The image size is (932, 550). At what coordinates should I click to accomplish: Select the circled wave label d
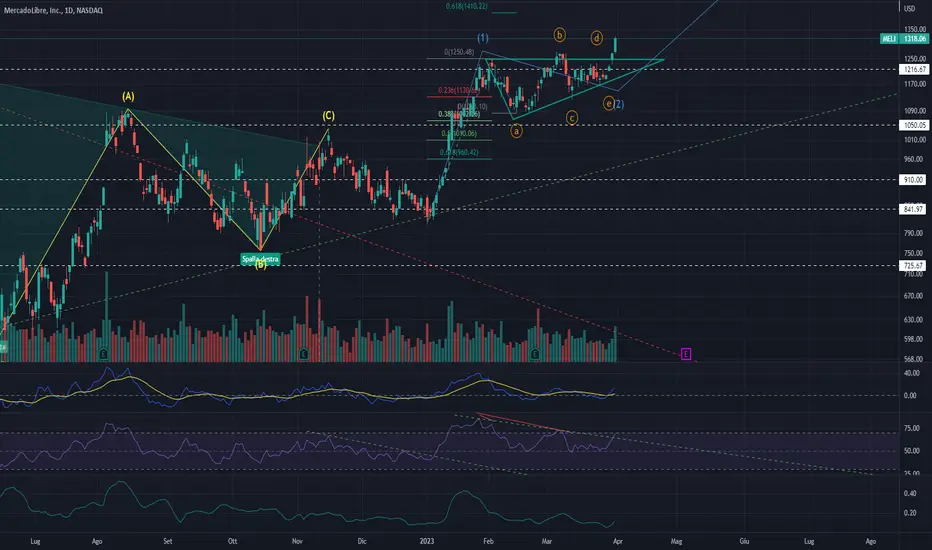point(596,38)
